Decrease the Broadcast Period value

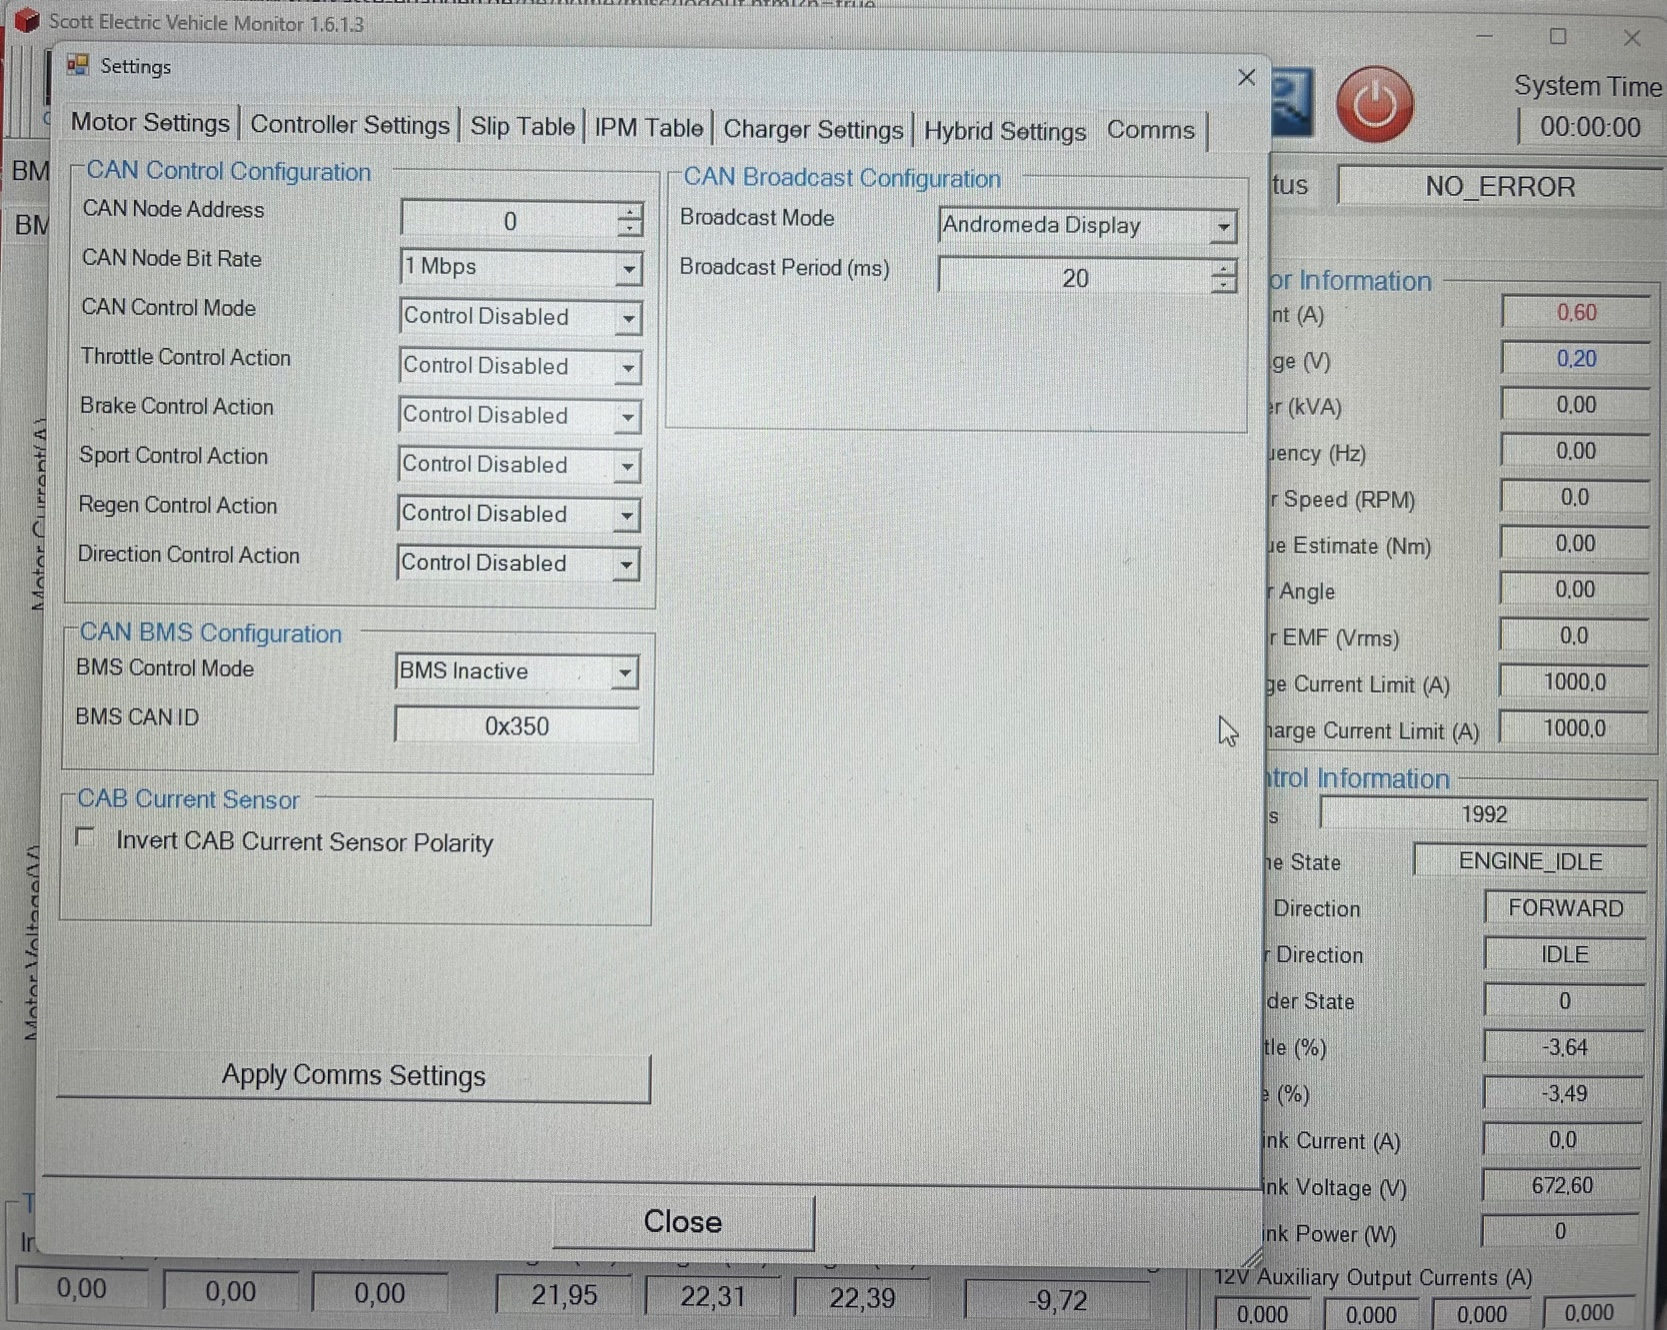[x=1223, y=286]
